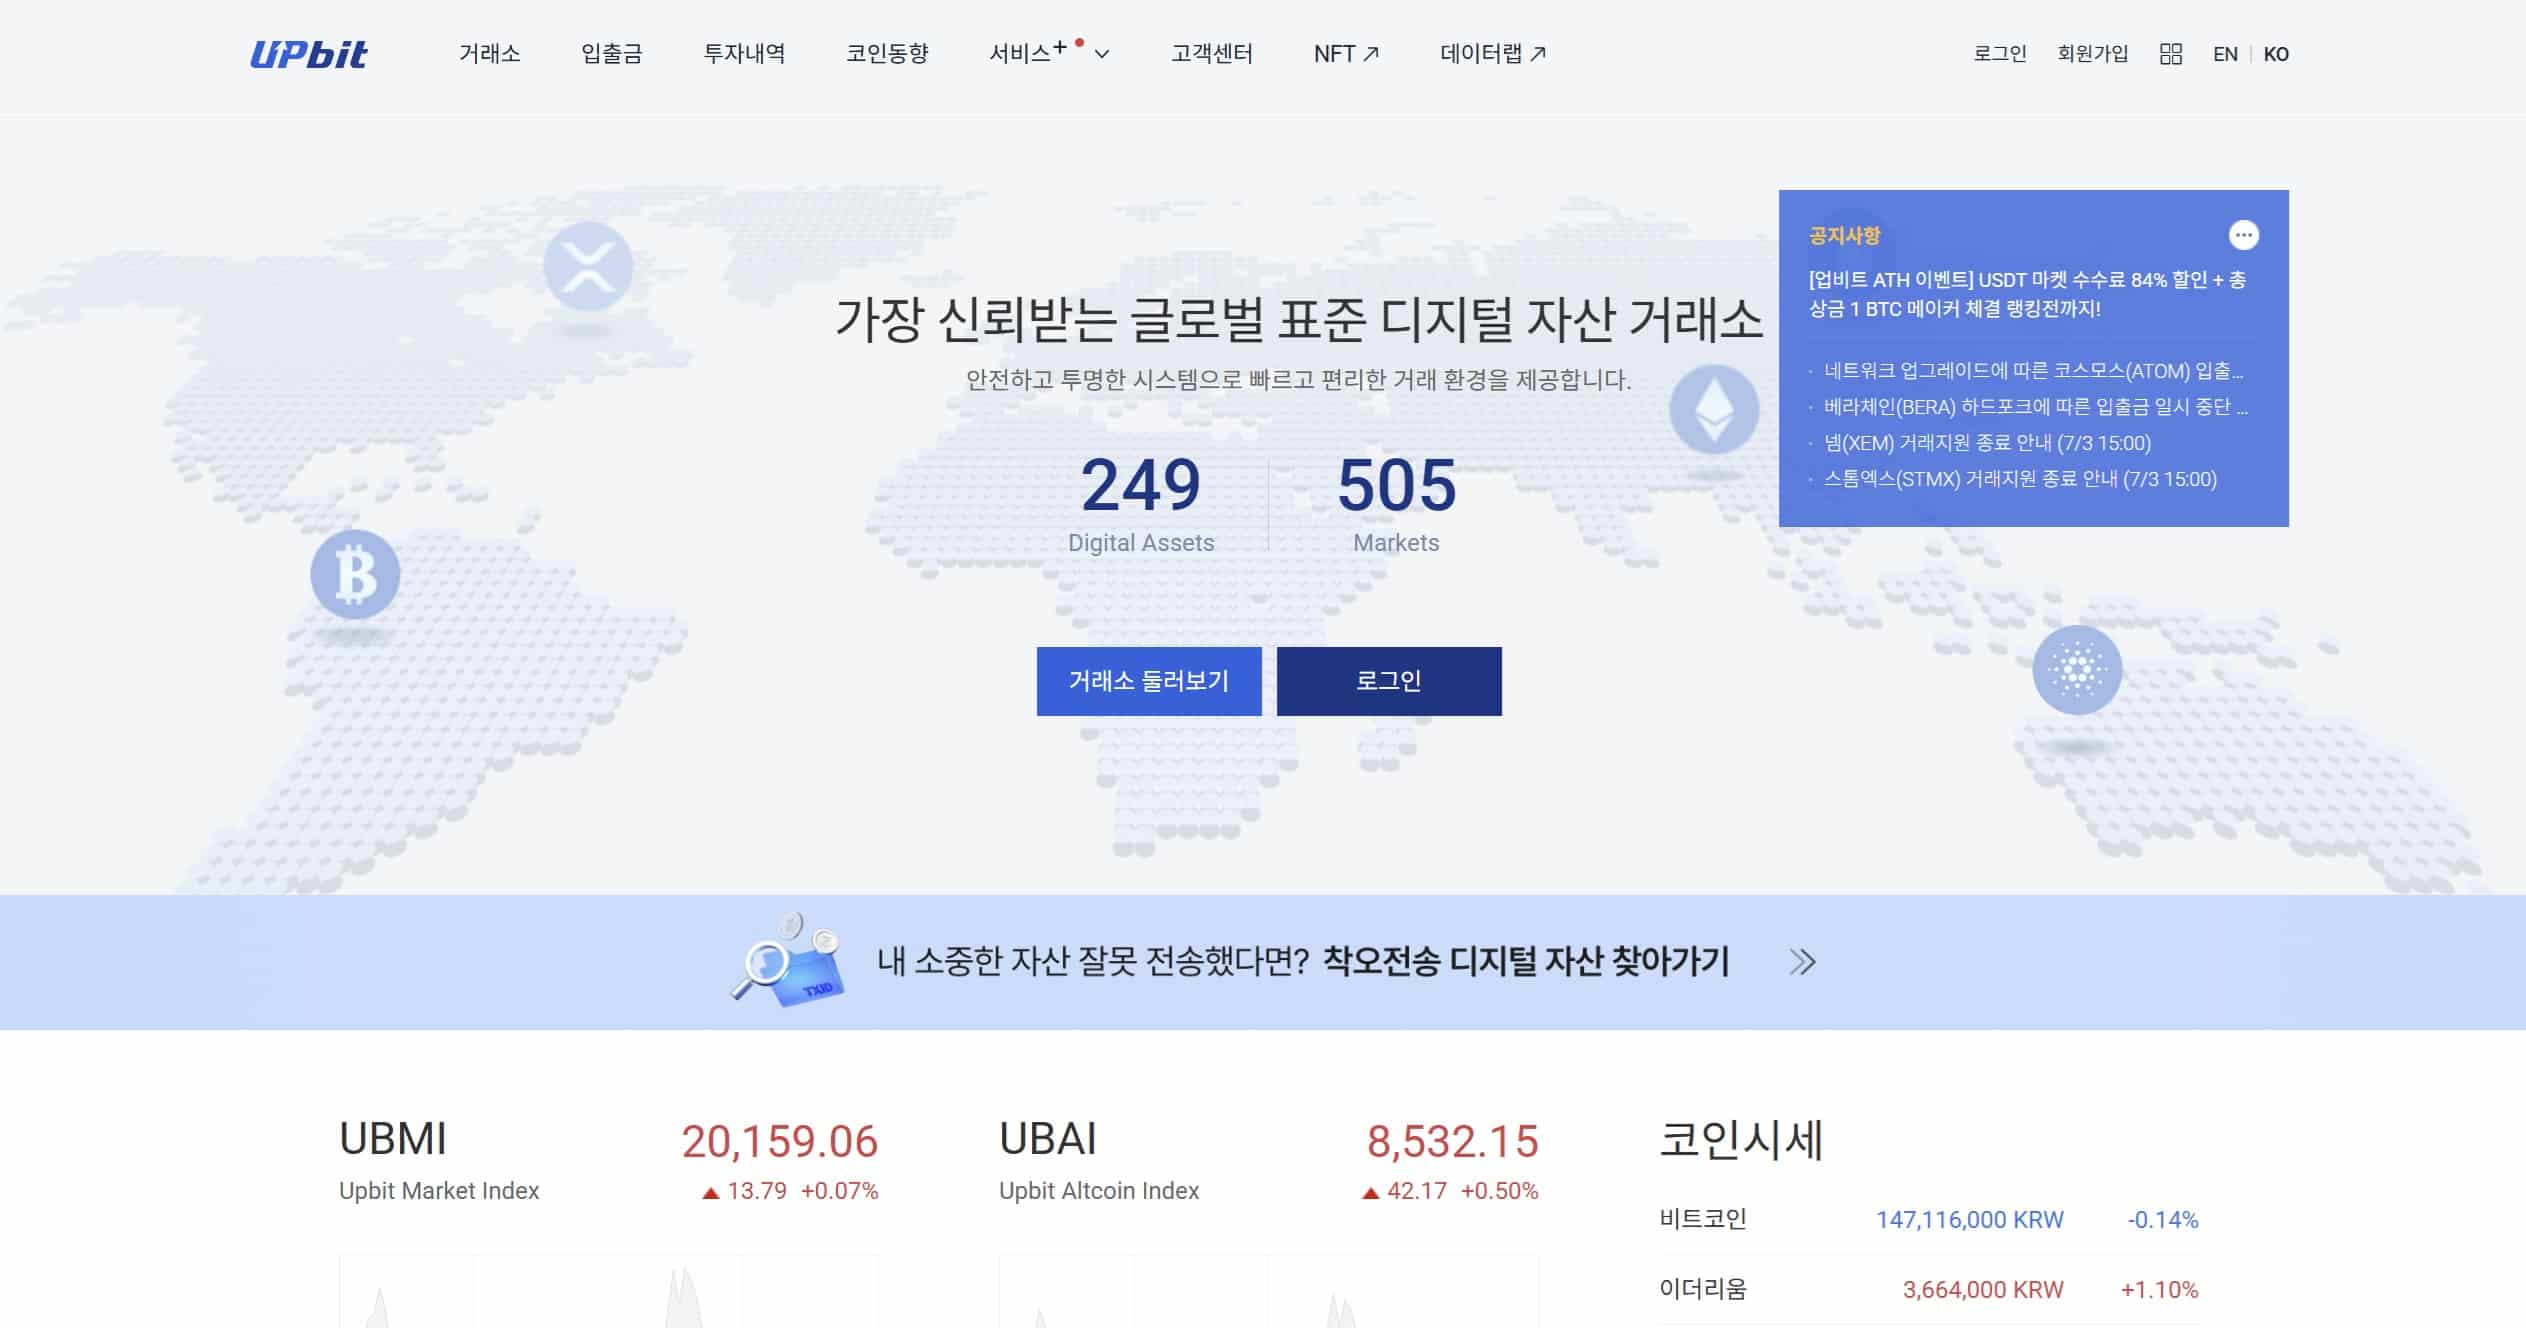Click the 거래소 둘러보기 button
The height and width of the screenshot is (1328, 2526).
click(x=1149, y=681)
